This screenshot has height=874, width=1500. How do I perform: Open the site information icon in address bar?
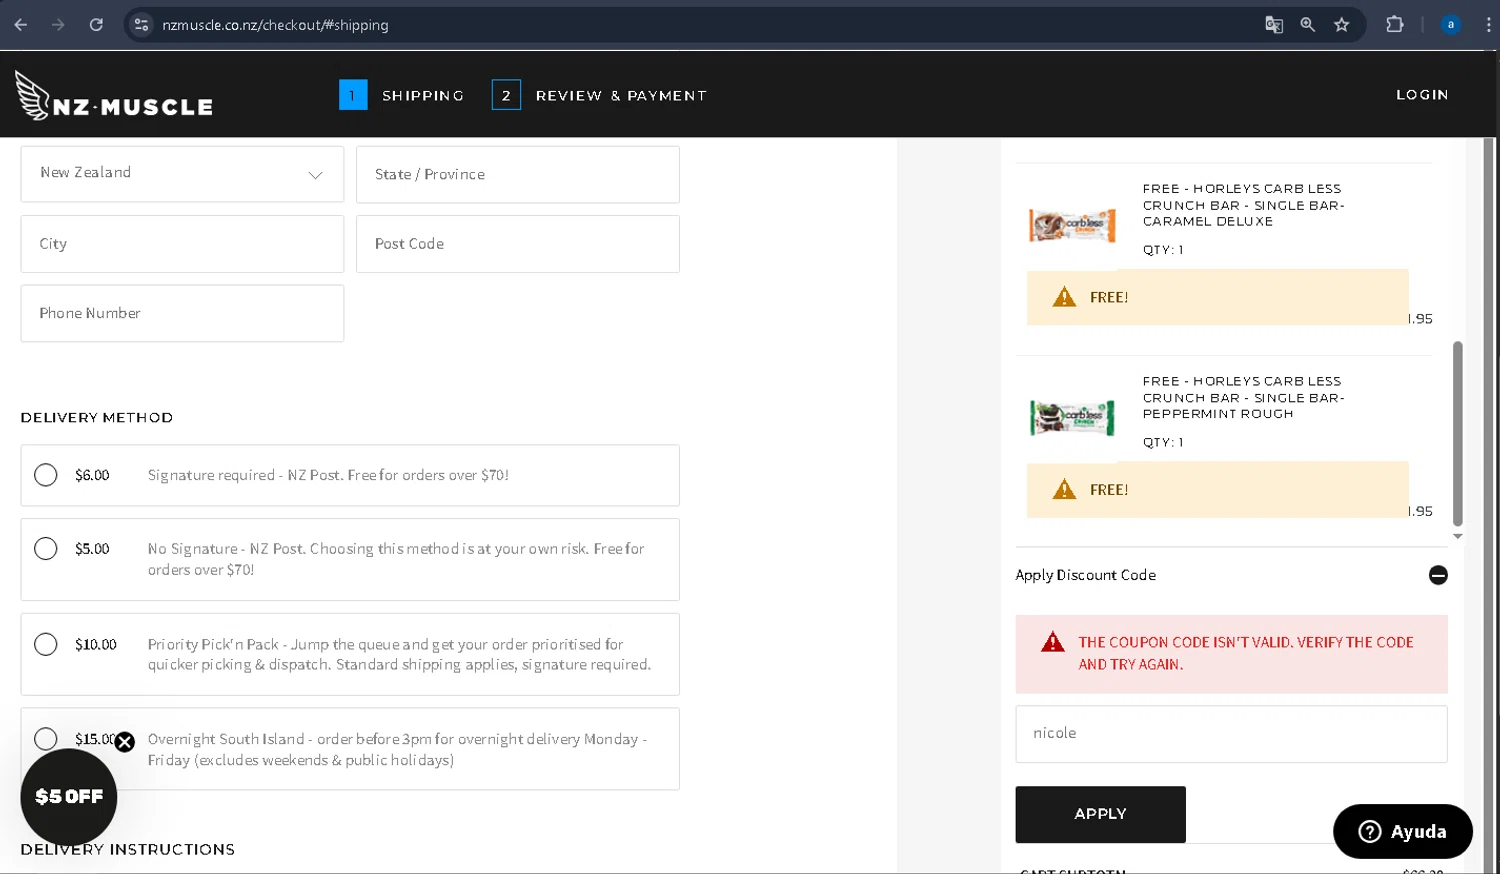(141, 25)
